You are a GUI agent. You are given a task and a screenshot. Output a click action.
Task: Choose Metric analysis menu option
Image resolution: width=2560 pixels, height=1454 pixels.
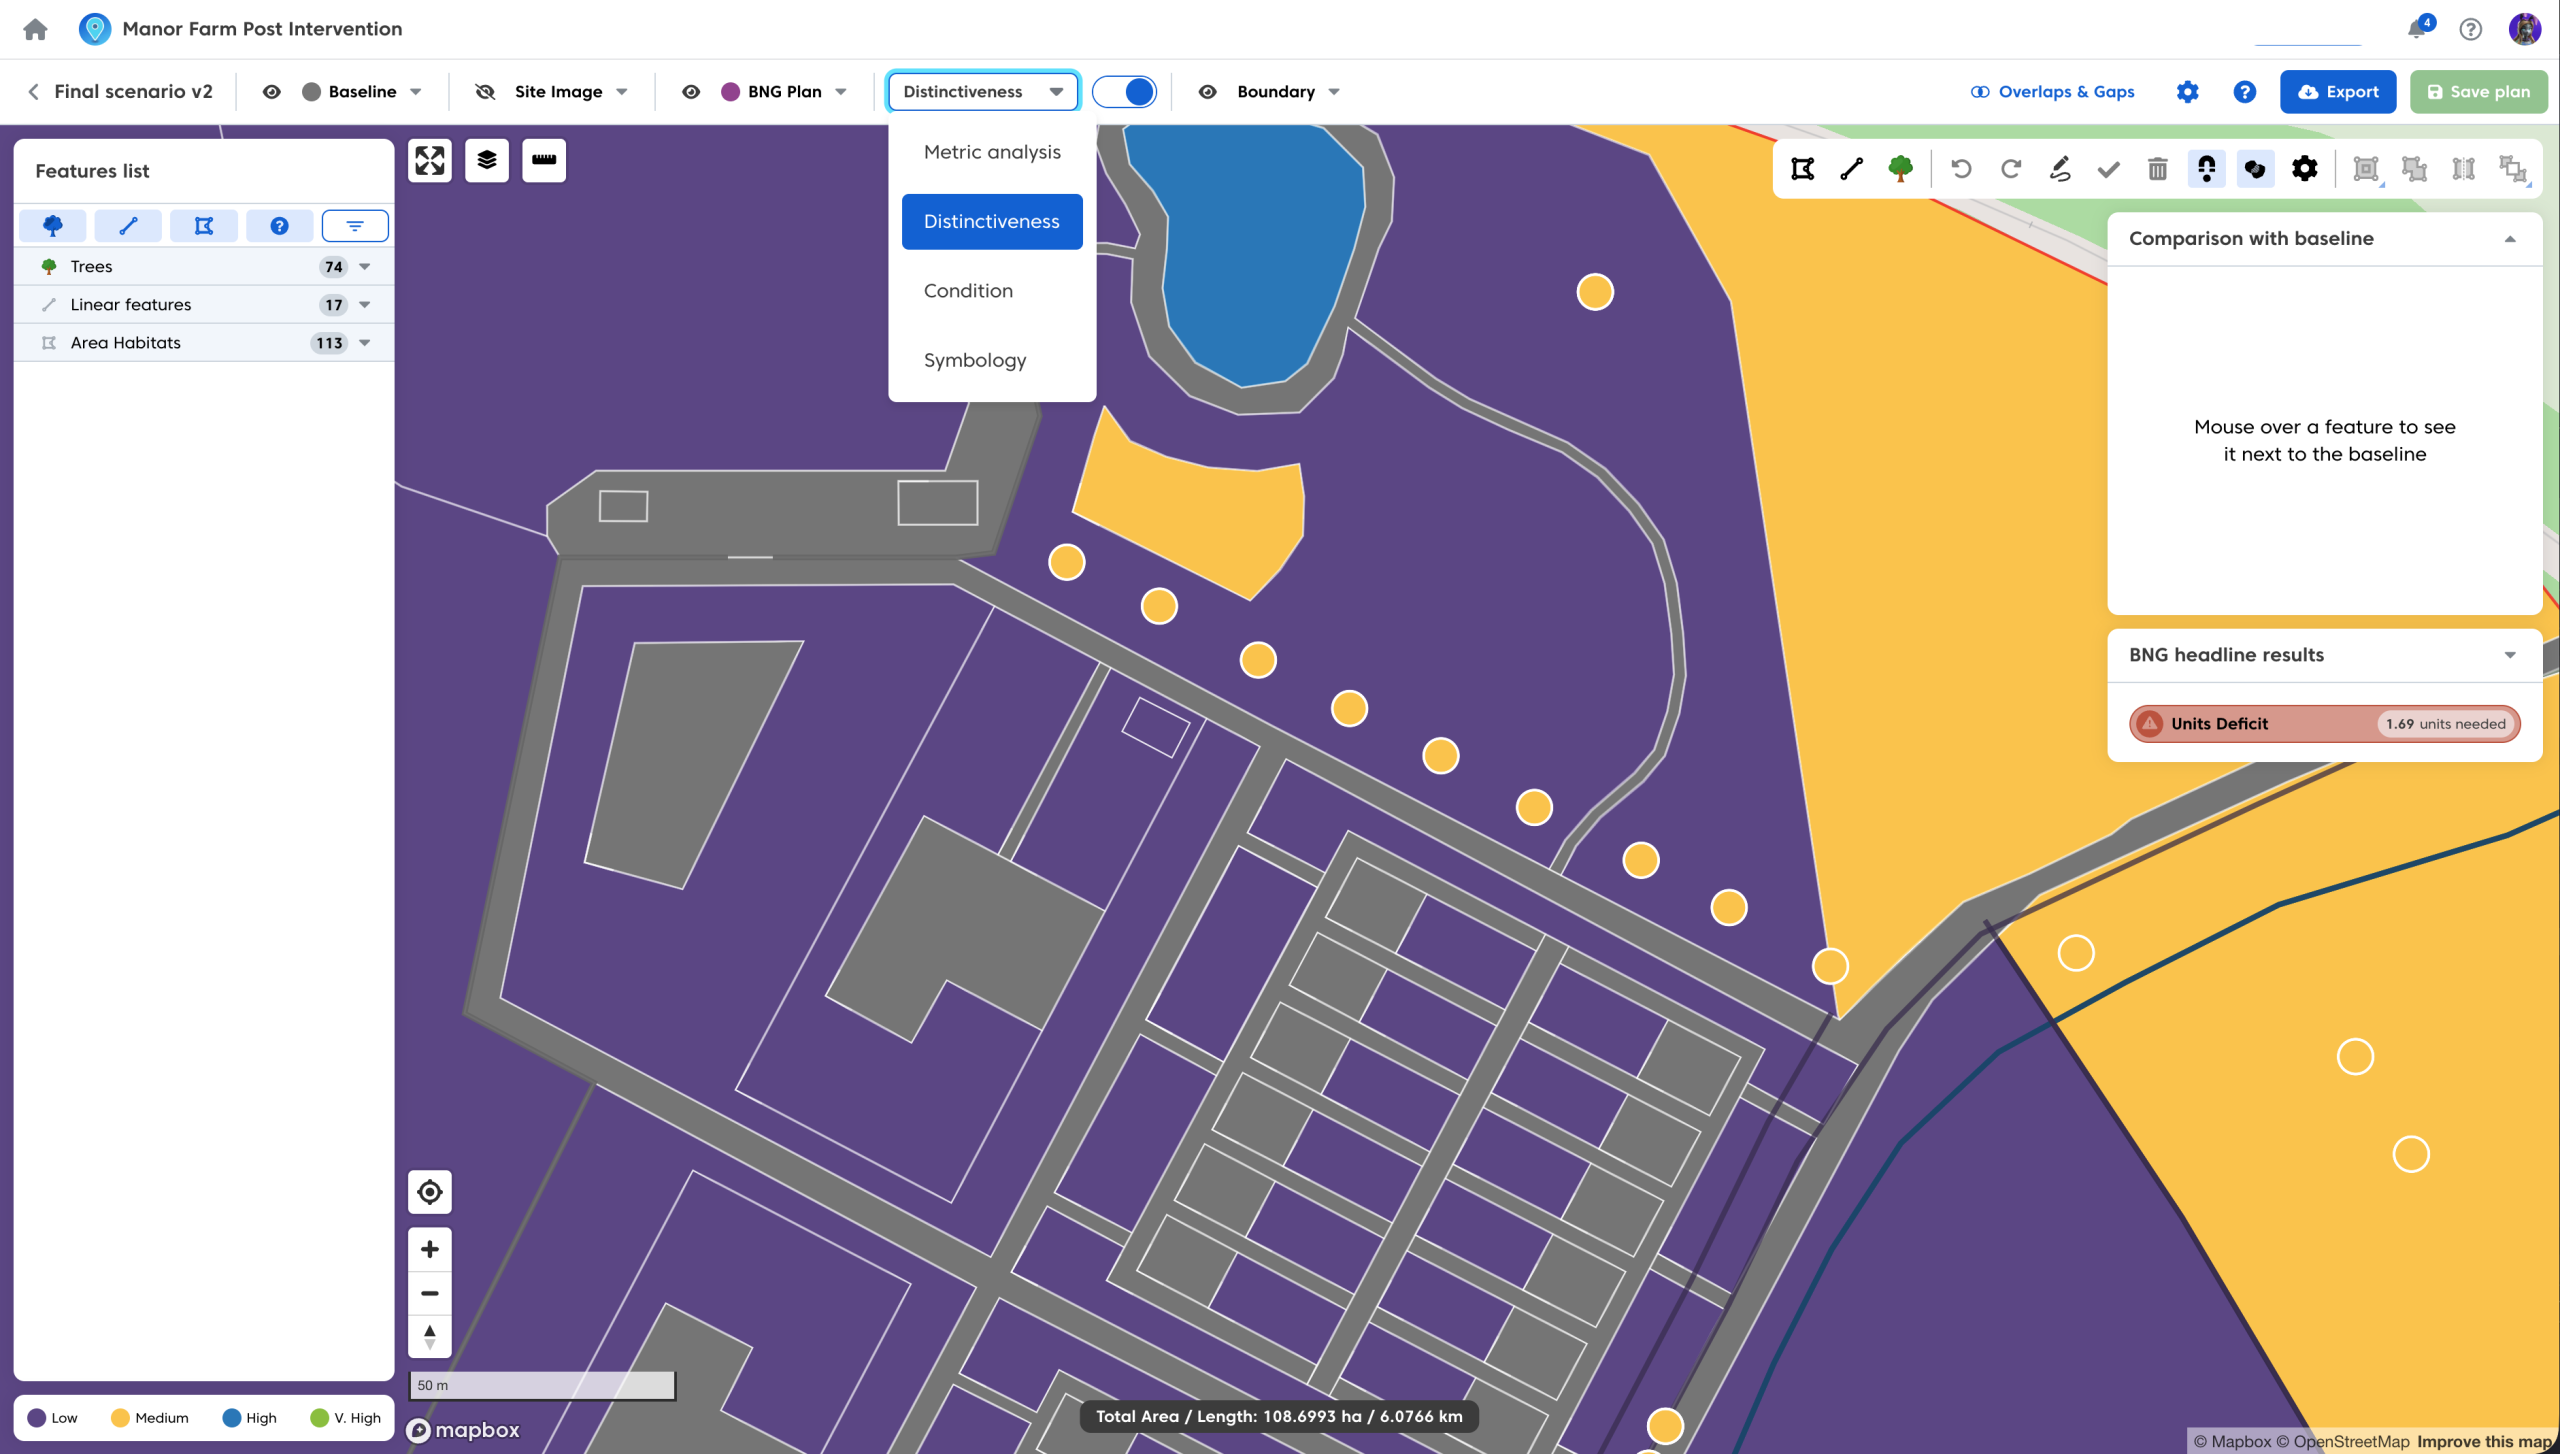(991, 152)
